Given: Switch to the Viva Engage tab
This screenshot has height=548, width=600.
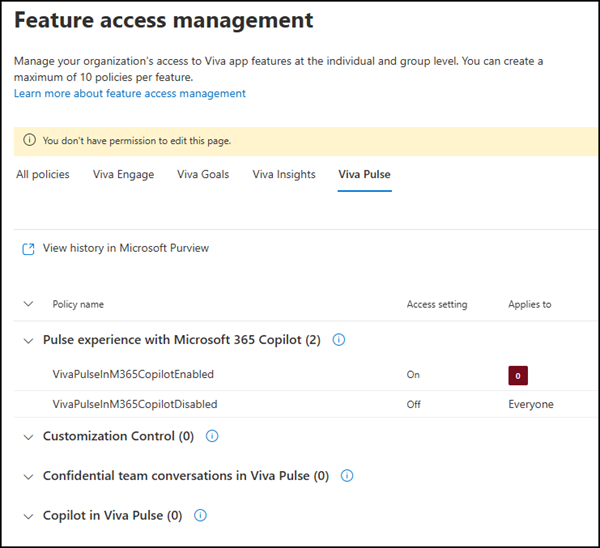Looking at the screenshot, I should pyautogui.click(x=123, y=175).
